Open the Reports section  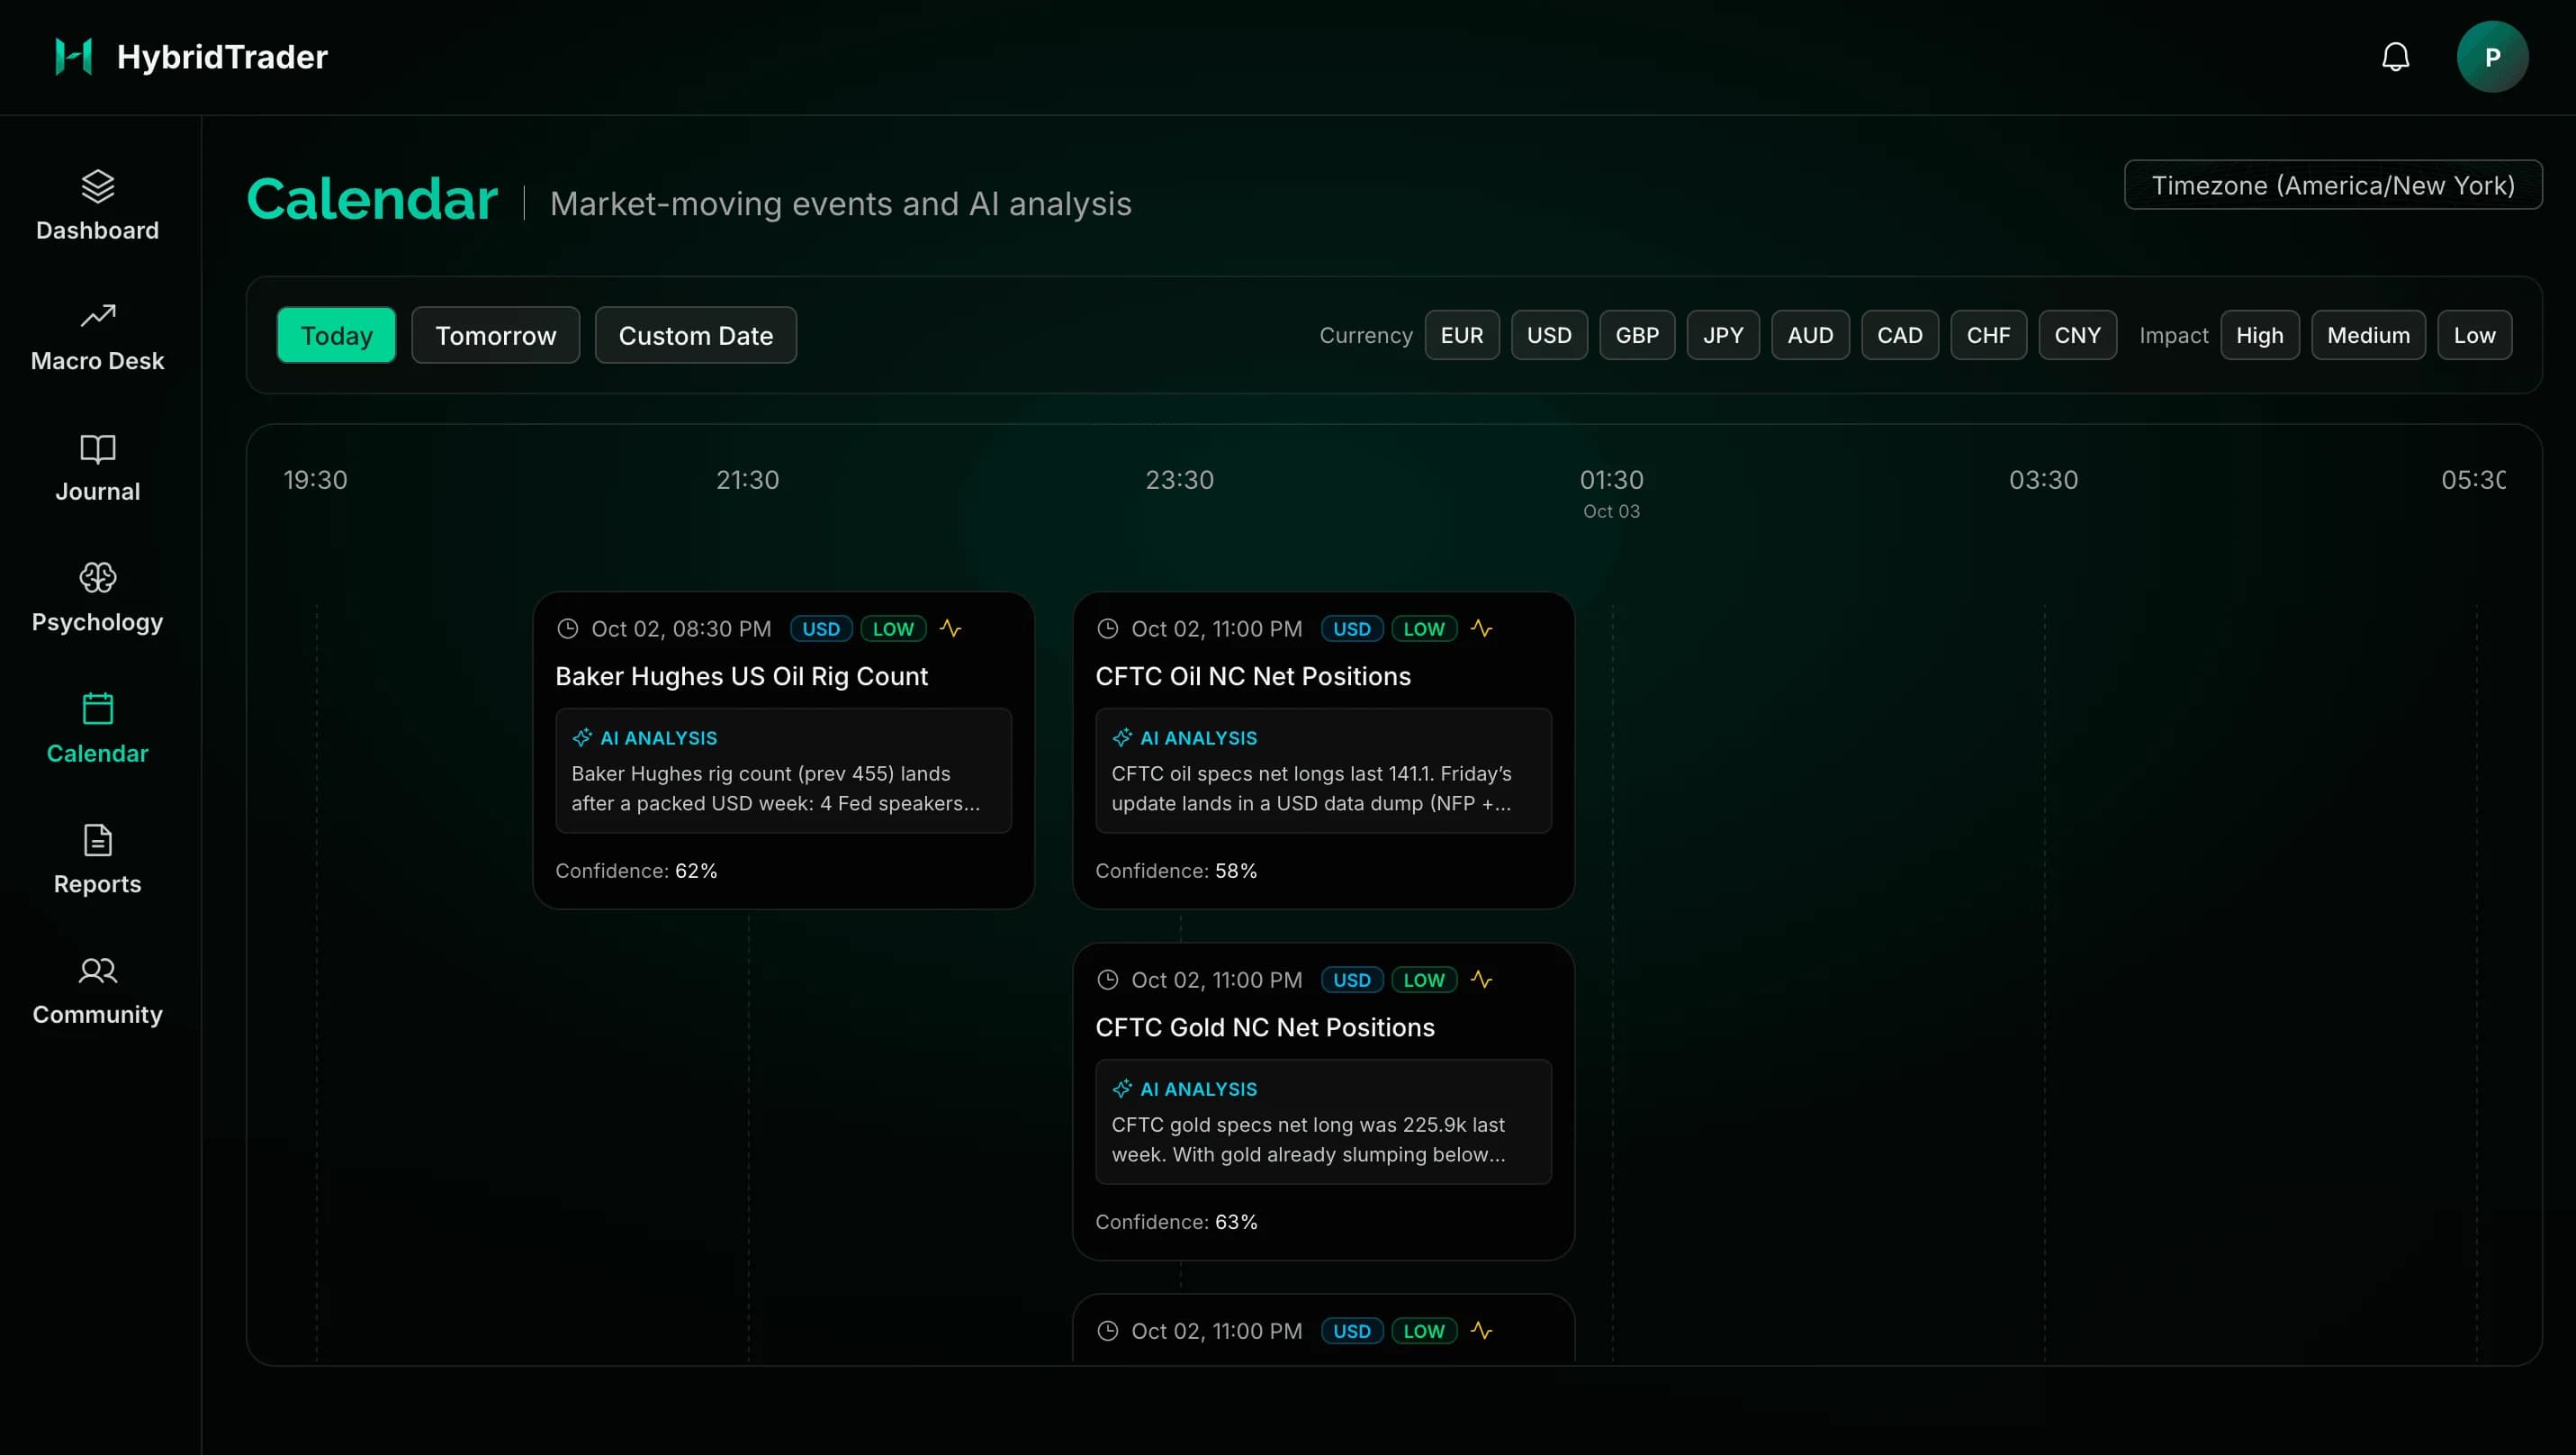point(97,860)
